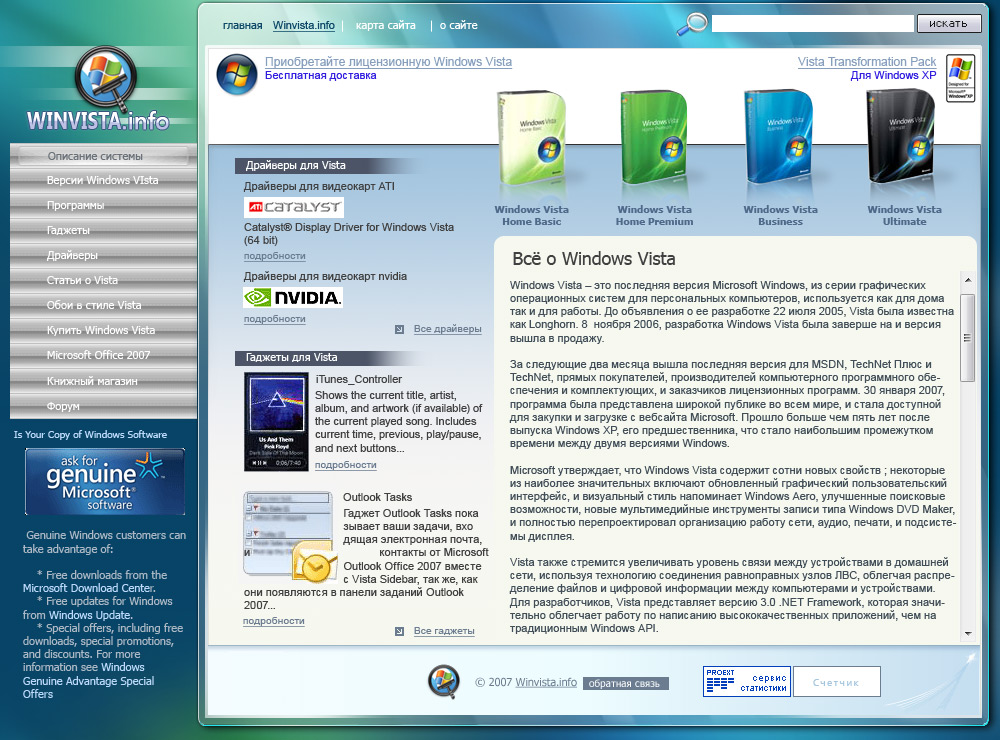Image resolution: width=1000 pixels, height=740 pixels.
Task: Click the round Windows logo beside the Vista offer
Action: [237, 73]
